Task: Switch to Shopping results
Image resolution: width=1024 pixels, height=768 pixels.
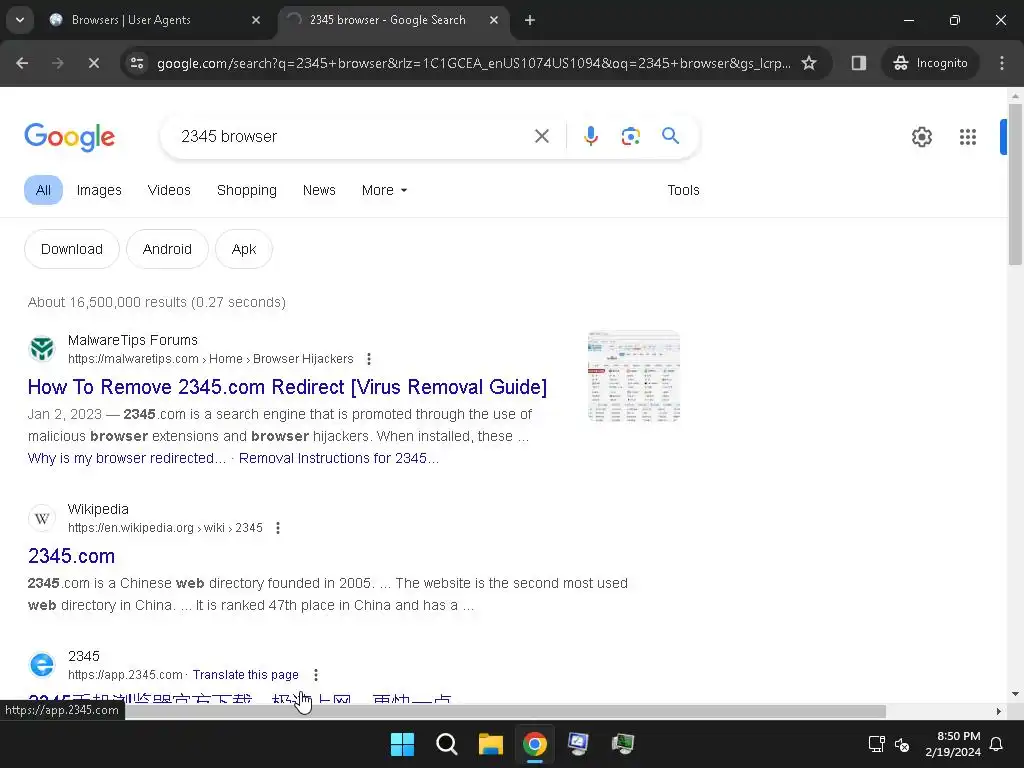Action: 247,190
